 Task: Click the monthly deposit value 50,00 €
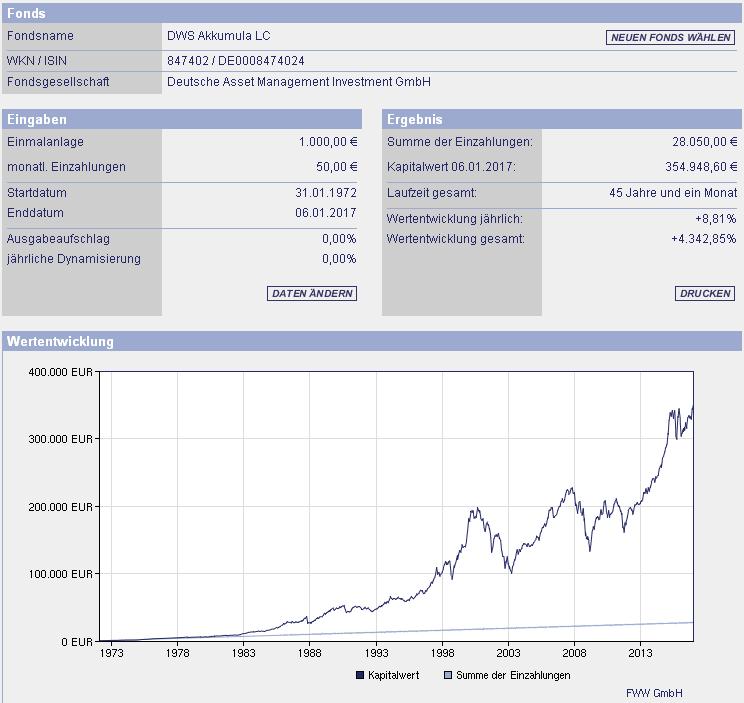pos(337,167)
